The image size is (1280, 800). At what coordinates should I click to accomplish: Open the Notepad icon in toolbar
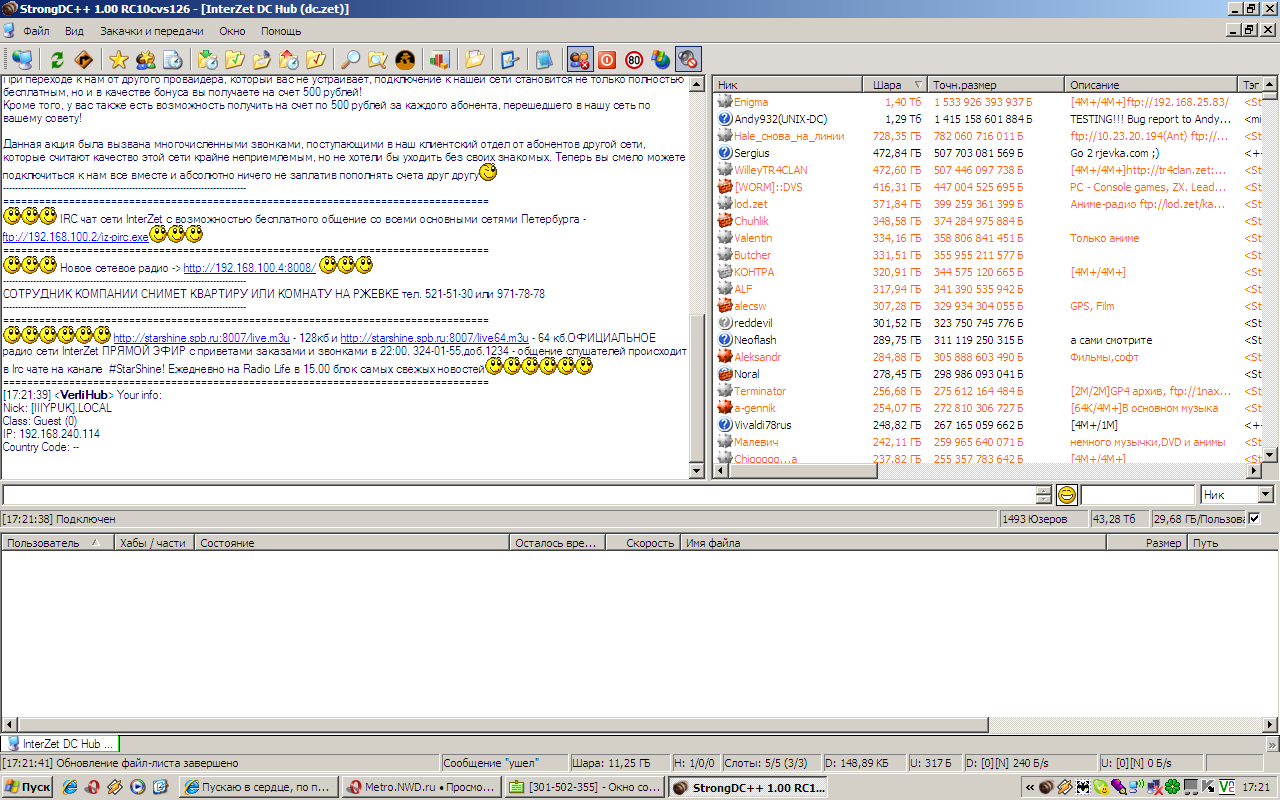(x=543, y=59)
